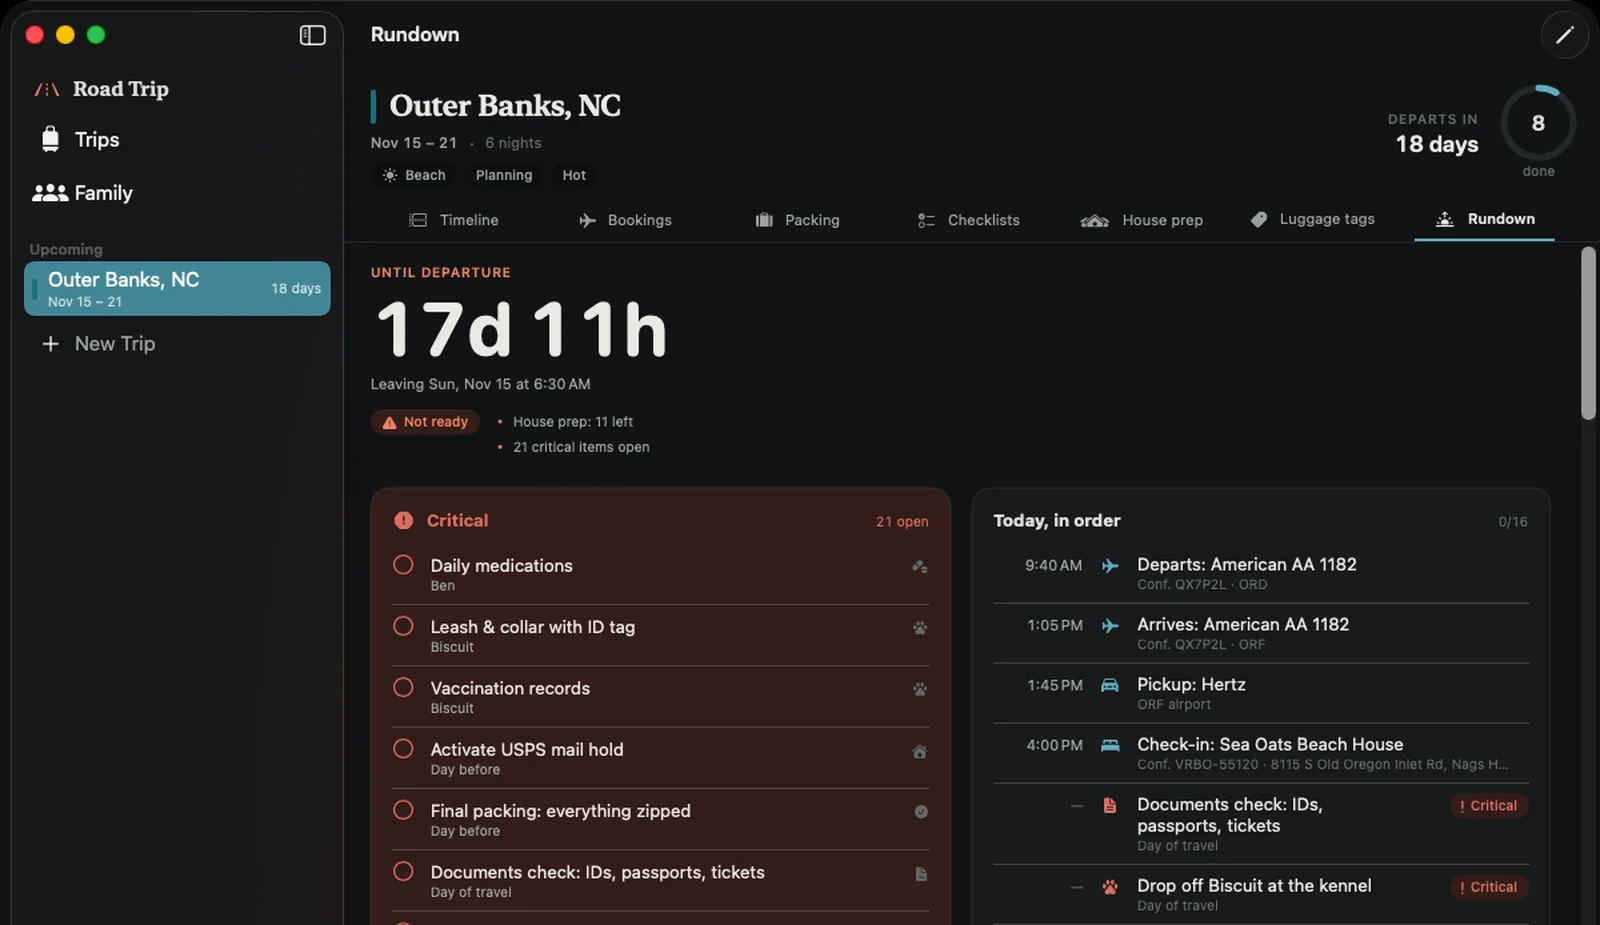The width and height of the screenshot is (1600, 925).
Task: Select the Rundown tab
Action: [1485, 219]
